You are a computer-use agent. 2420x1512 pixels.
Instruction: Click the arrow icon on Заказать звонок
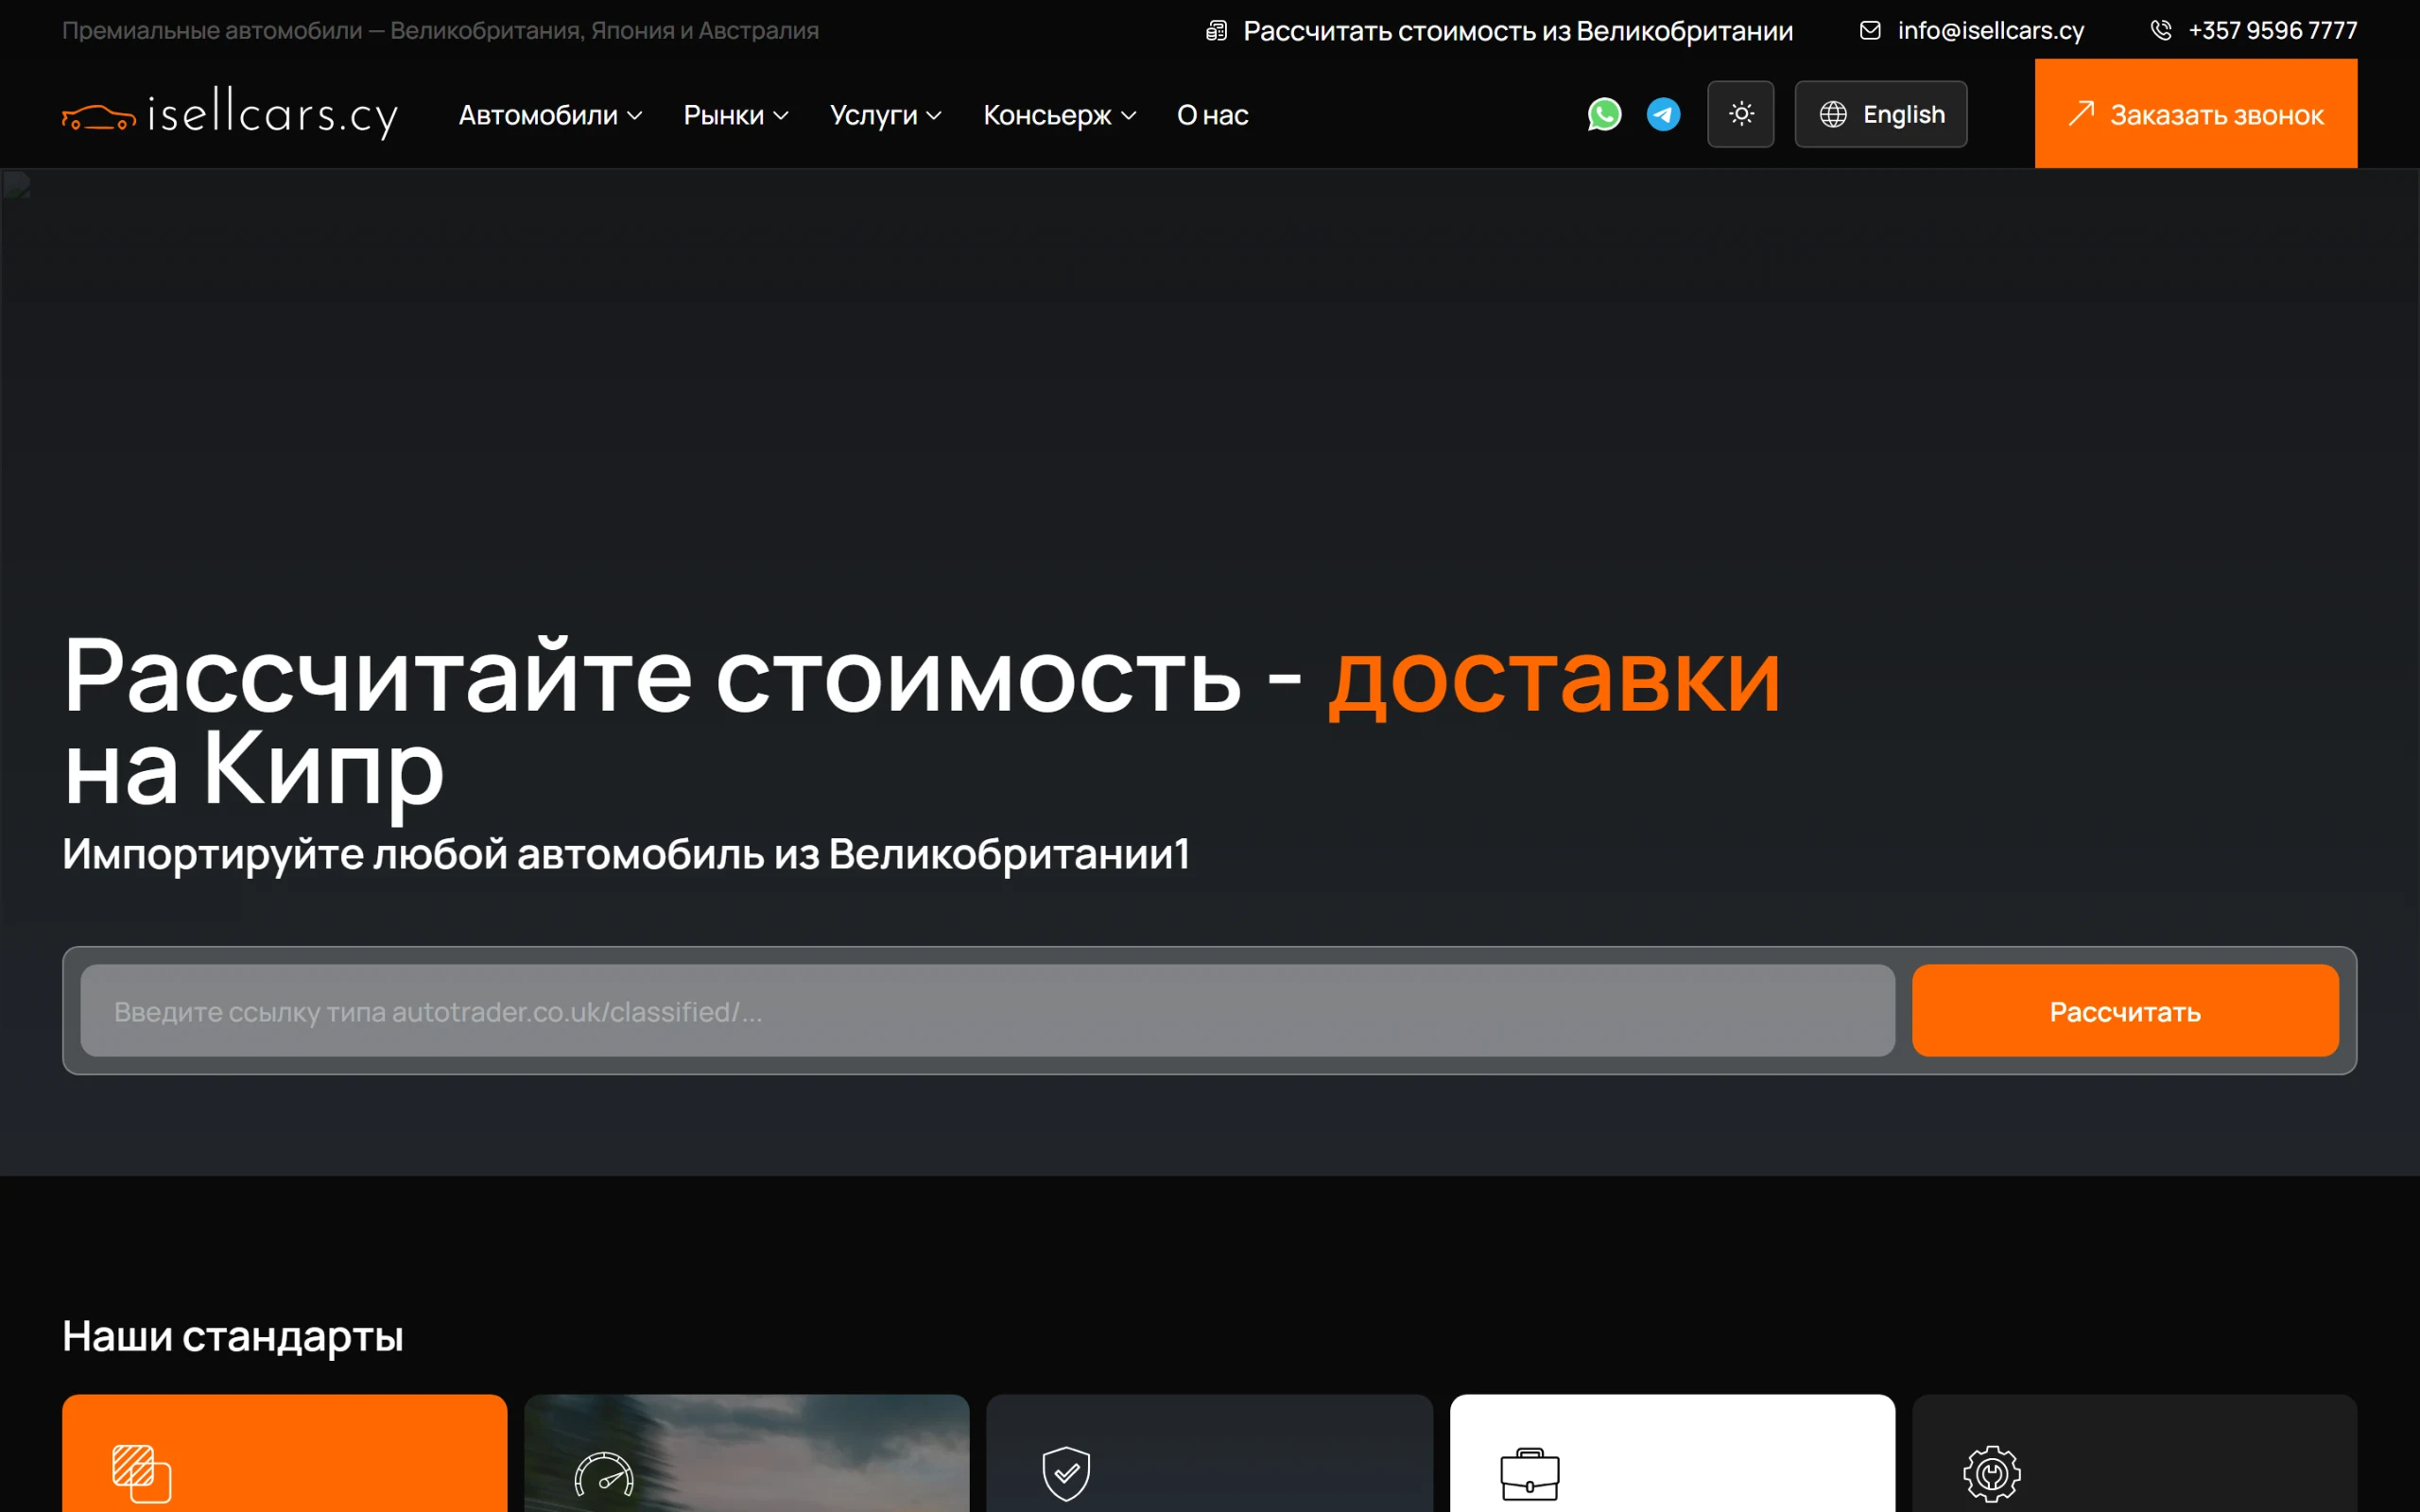coord(2081,113)
